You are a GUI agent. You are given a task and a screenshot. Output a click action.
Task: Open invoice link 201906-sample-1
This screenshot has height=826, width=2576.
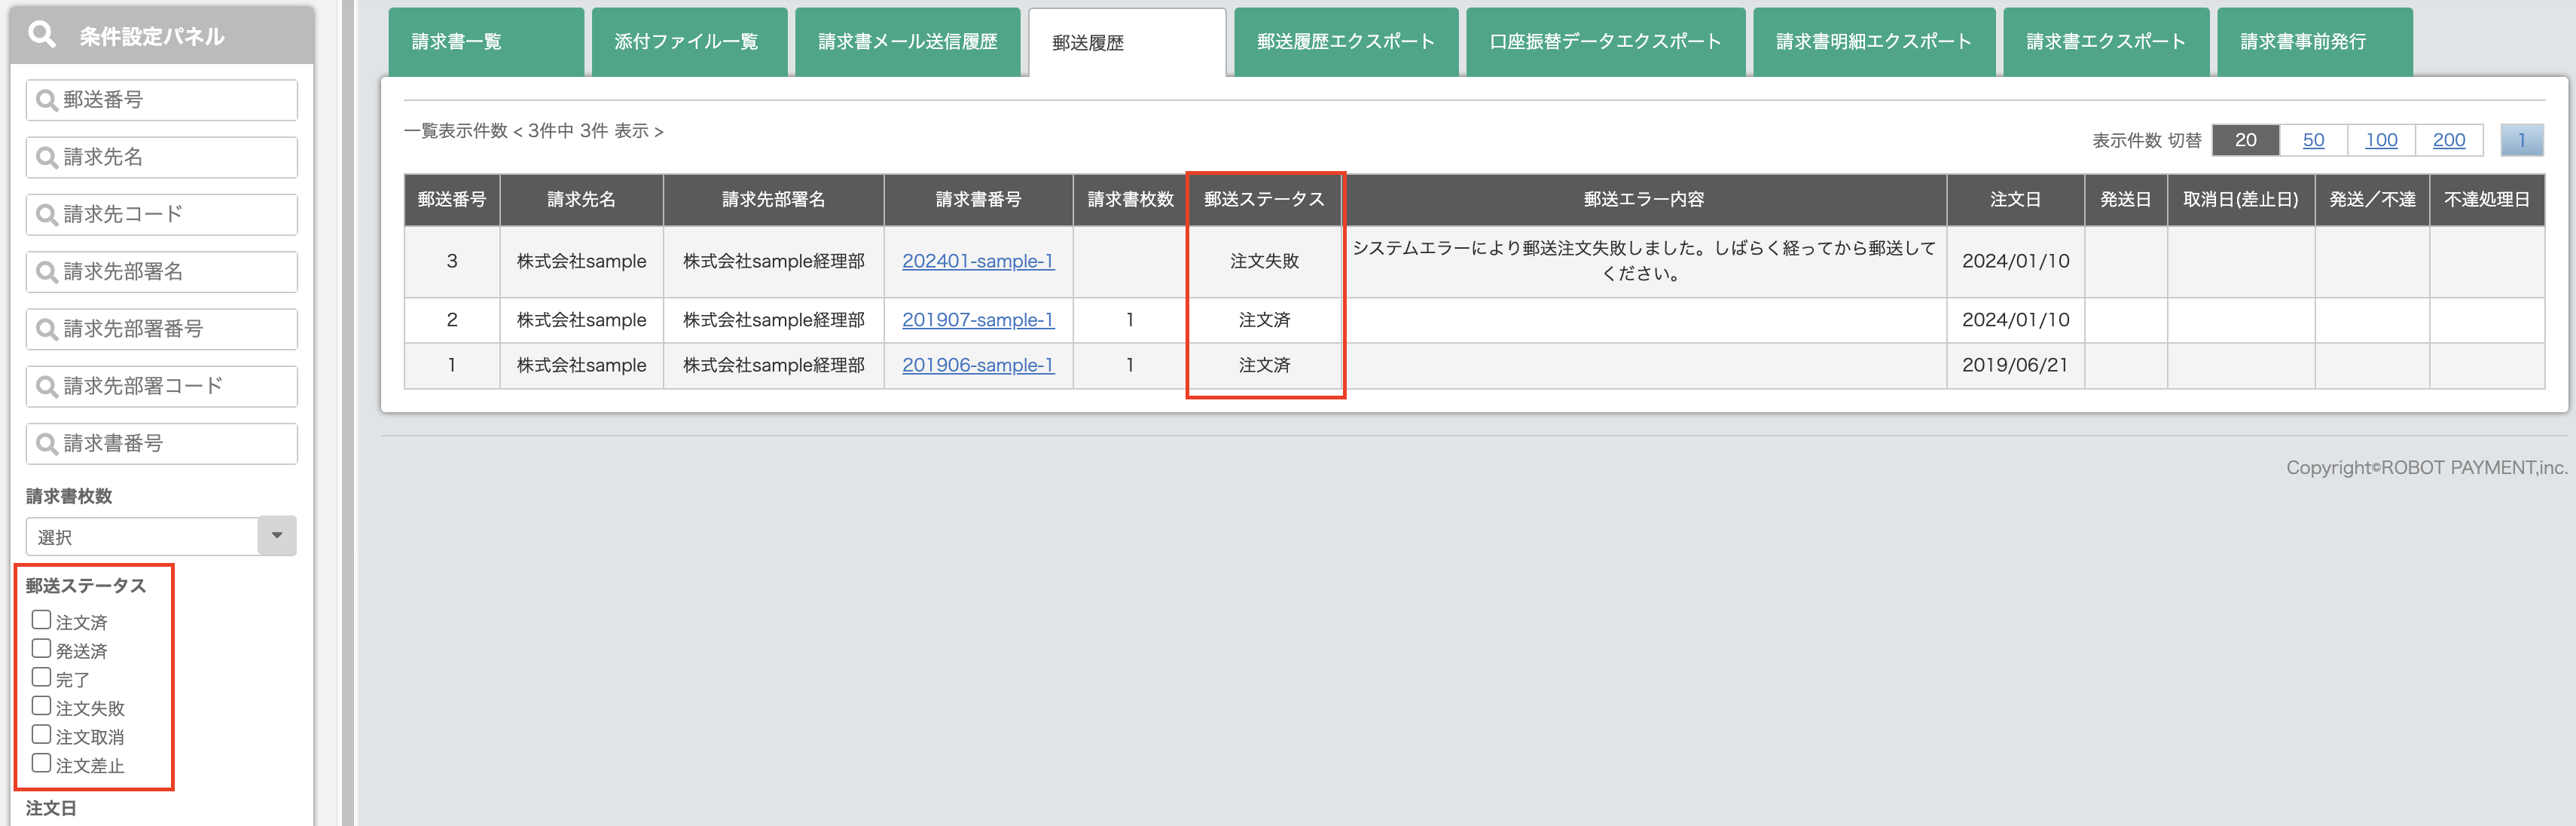[978, 365]
